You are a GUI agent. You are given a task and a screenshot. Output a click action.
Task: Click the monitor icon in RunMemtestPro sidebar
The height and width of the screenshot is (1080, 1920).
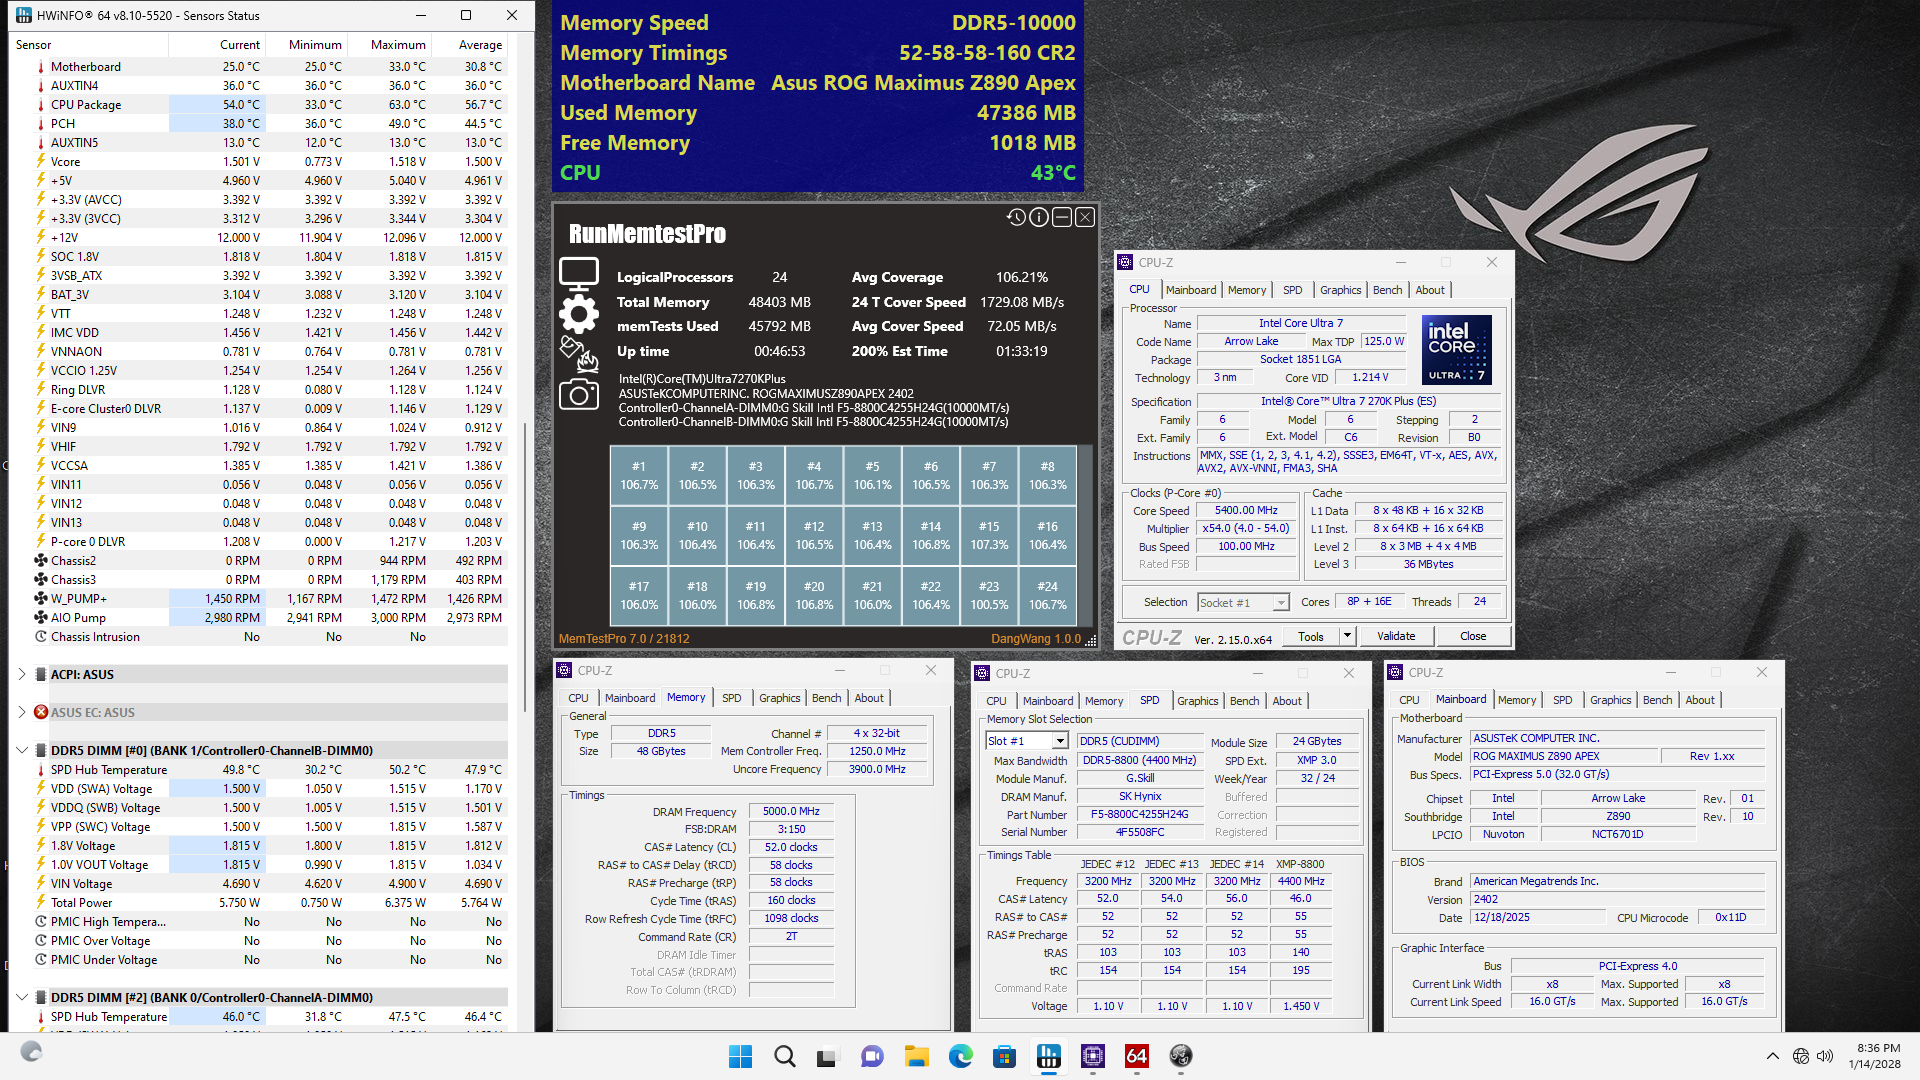tap(579, 270)
